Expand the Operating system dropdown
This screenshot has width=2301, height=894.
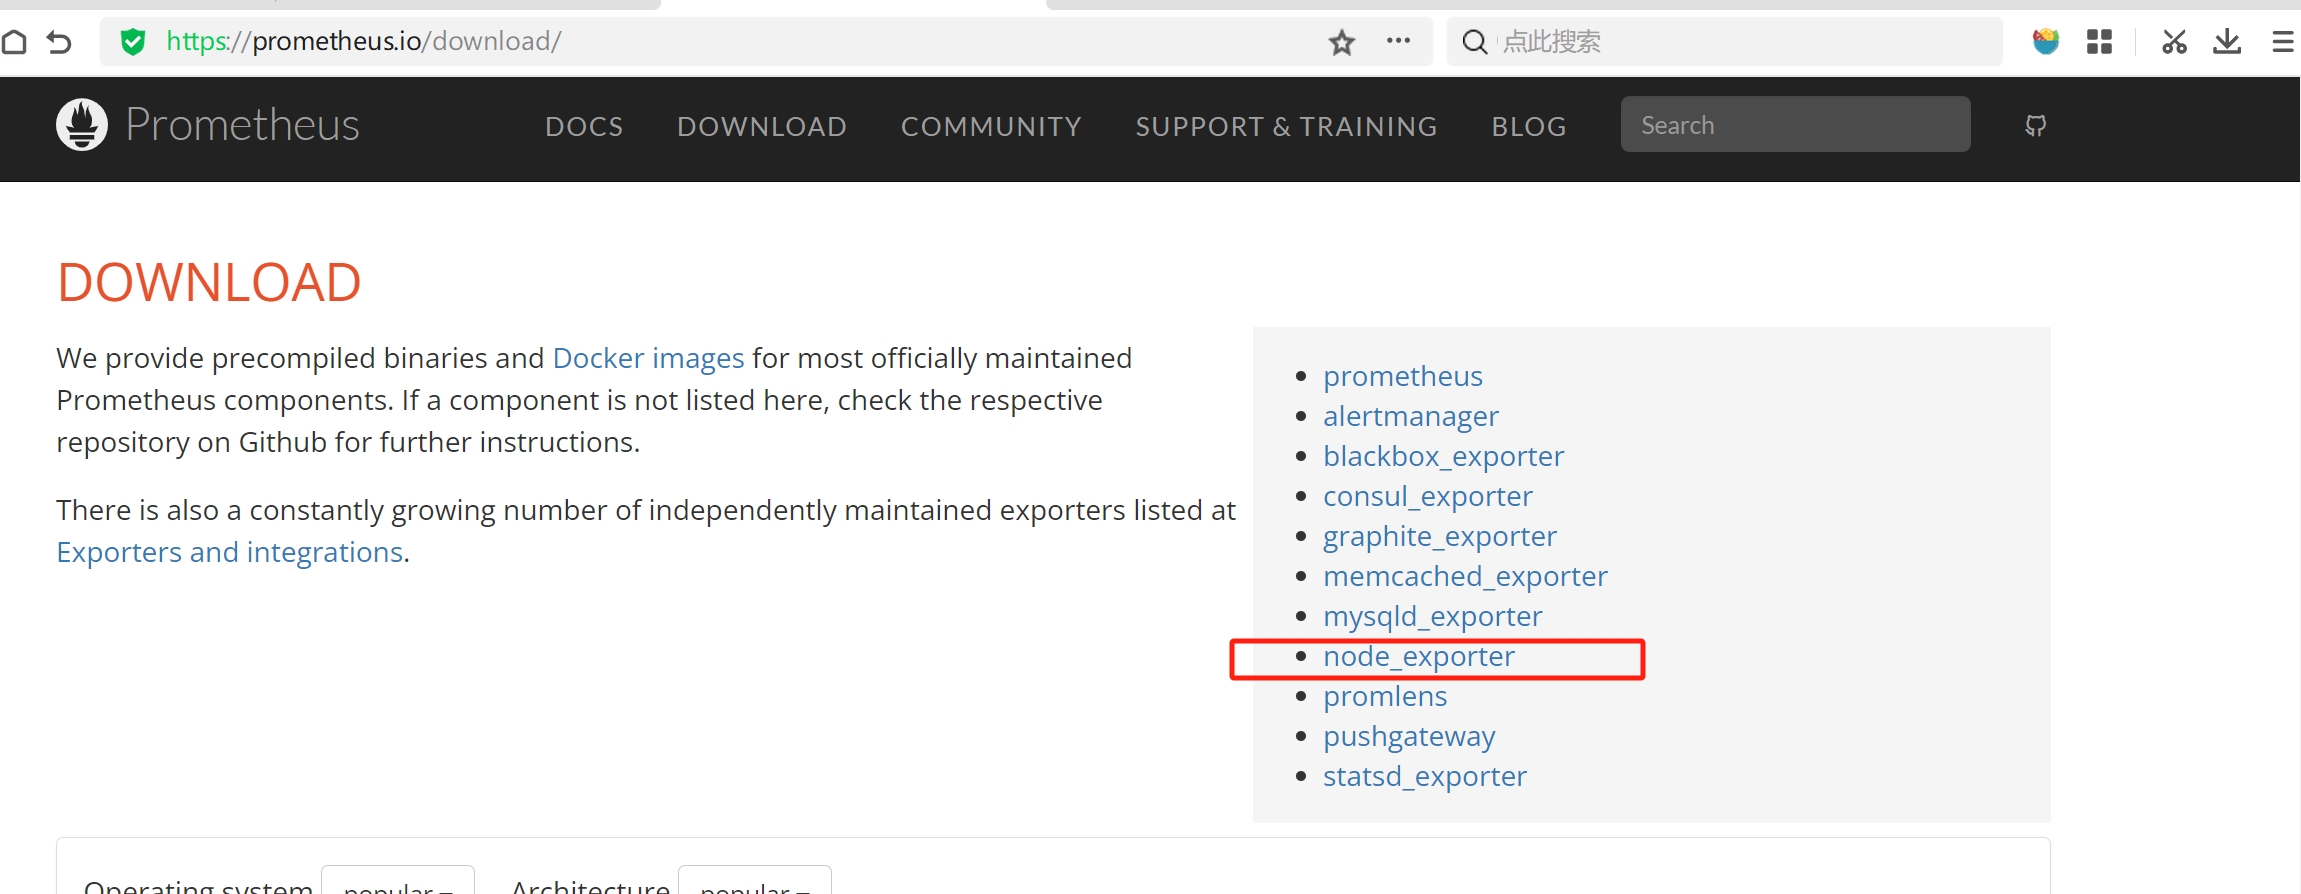[398, 882]
